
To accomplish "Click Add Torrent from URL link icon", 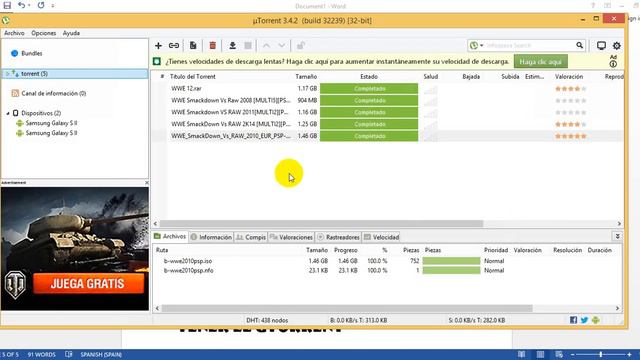I will [x=174, y=46].
